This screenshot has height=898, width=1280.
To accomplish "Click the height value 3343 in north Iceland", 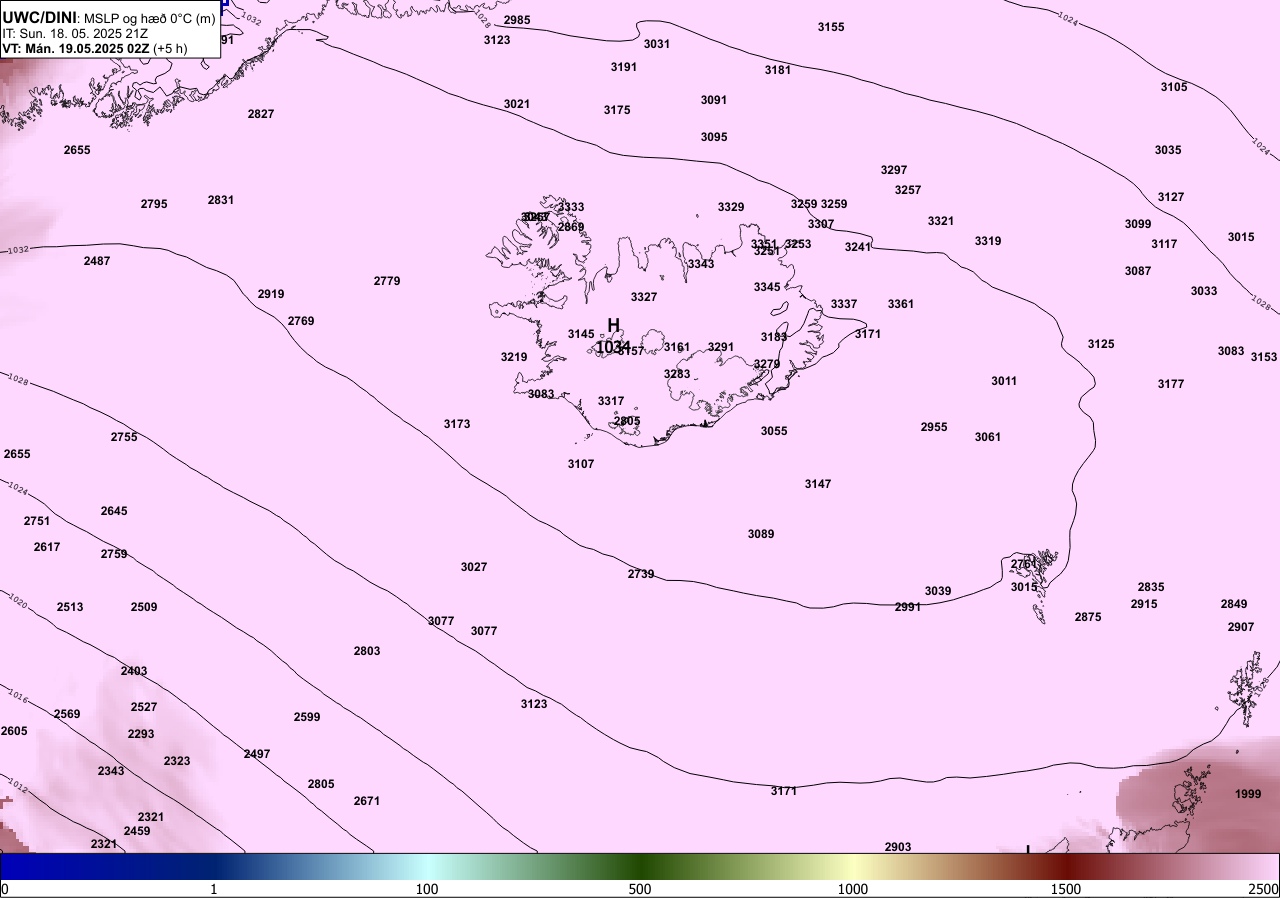I will 701,264.
